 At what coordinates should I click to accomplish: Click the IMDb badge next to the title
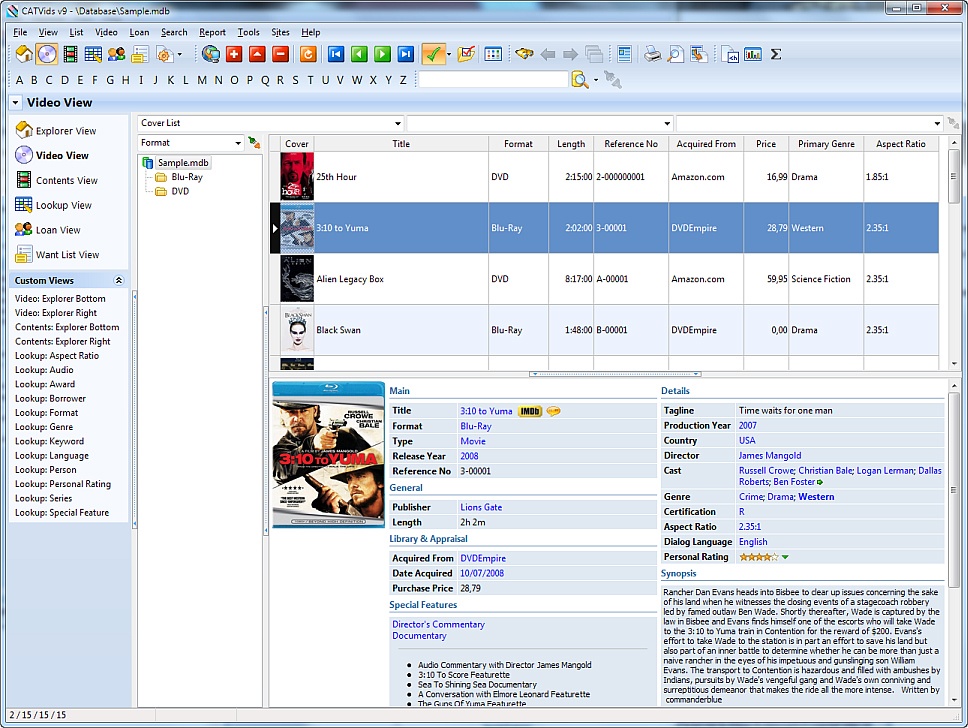pos(530,411)
